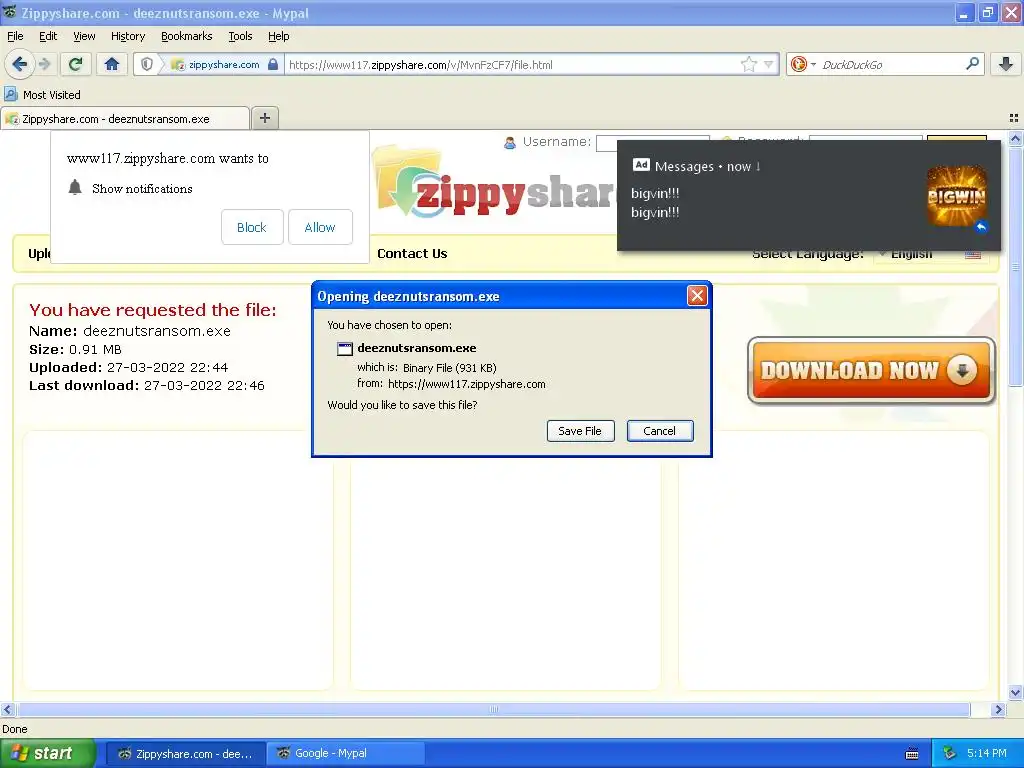Block notifications from zippyshare
This screenshot has width=1024, height=768.
(x=252, y=227)
